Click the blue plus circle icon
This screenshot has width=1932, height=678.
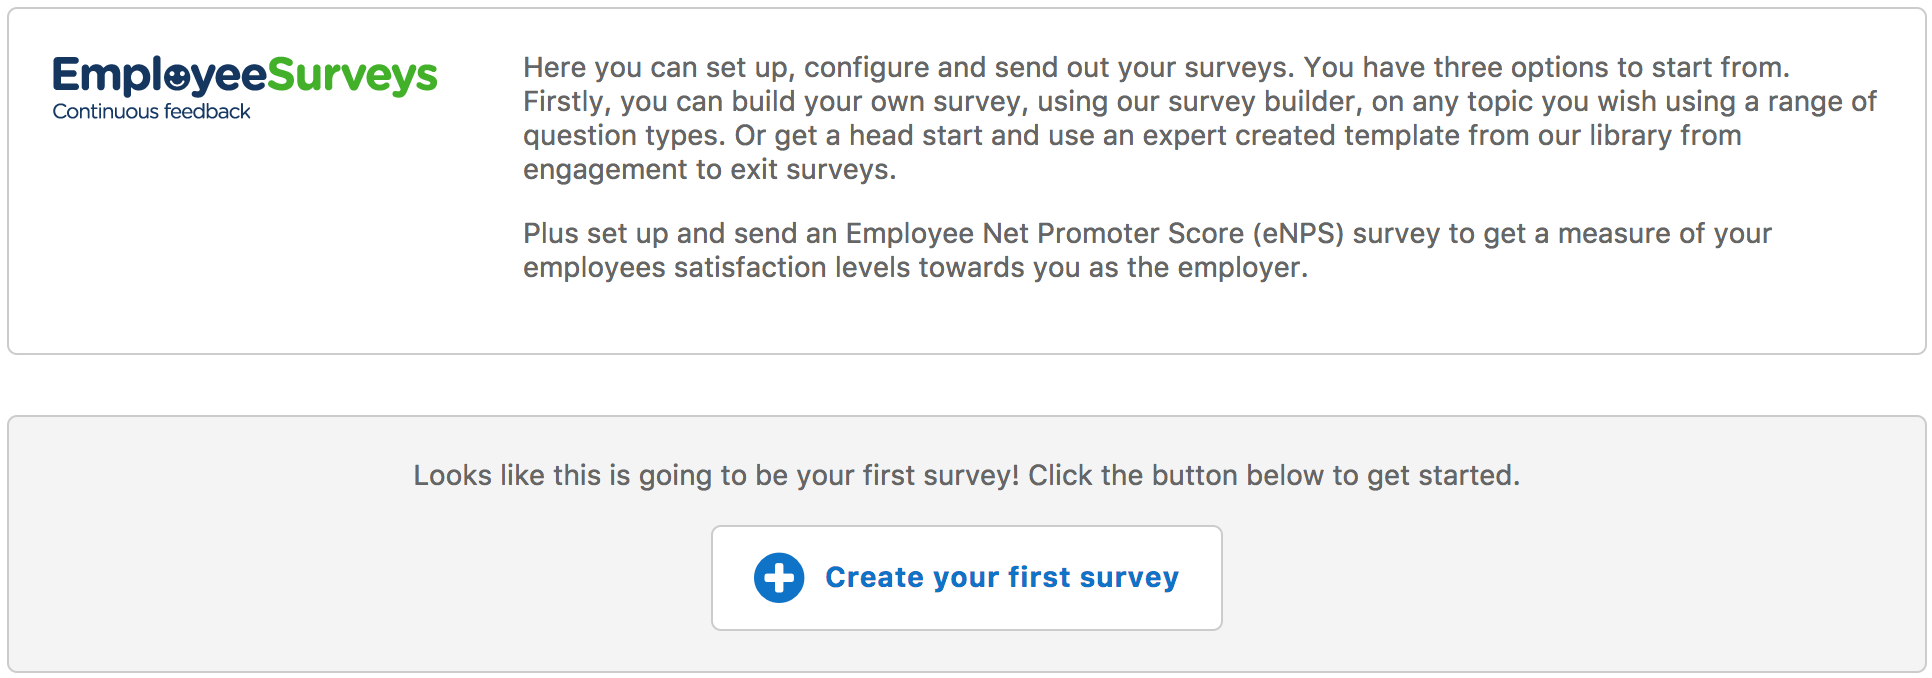point(779,578)
